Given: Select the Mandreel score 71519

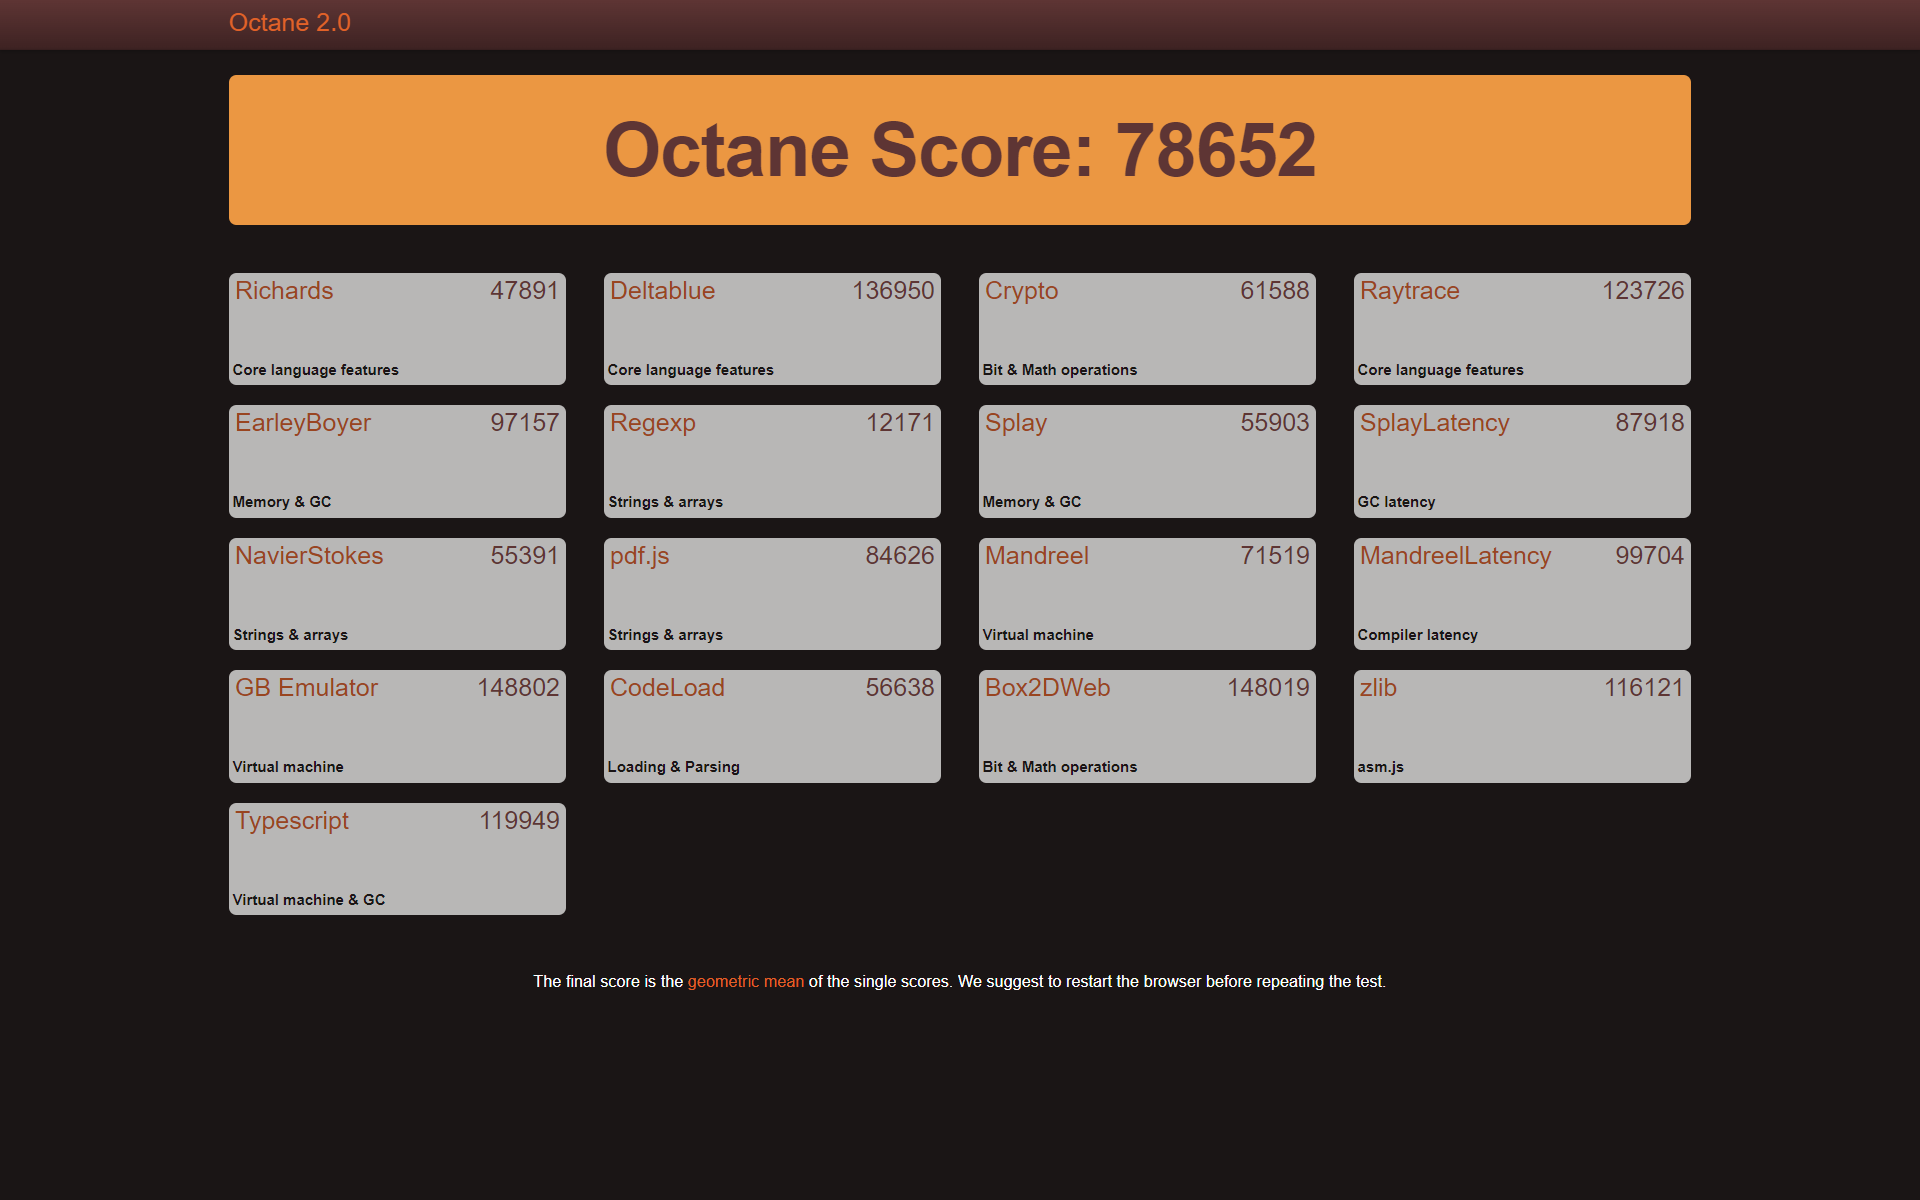Looking at the screenshot, I should tap(1274, 556).
